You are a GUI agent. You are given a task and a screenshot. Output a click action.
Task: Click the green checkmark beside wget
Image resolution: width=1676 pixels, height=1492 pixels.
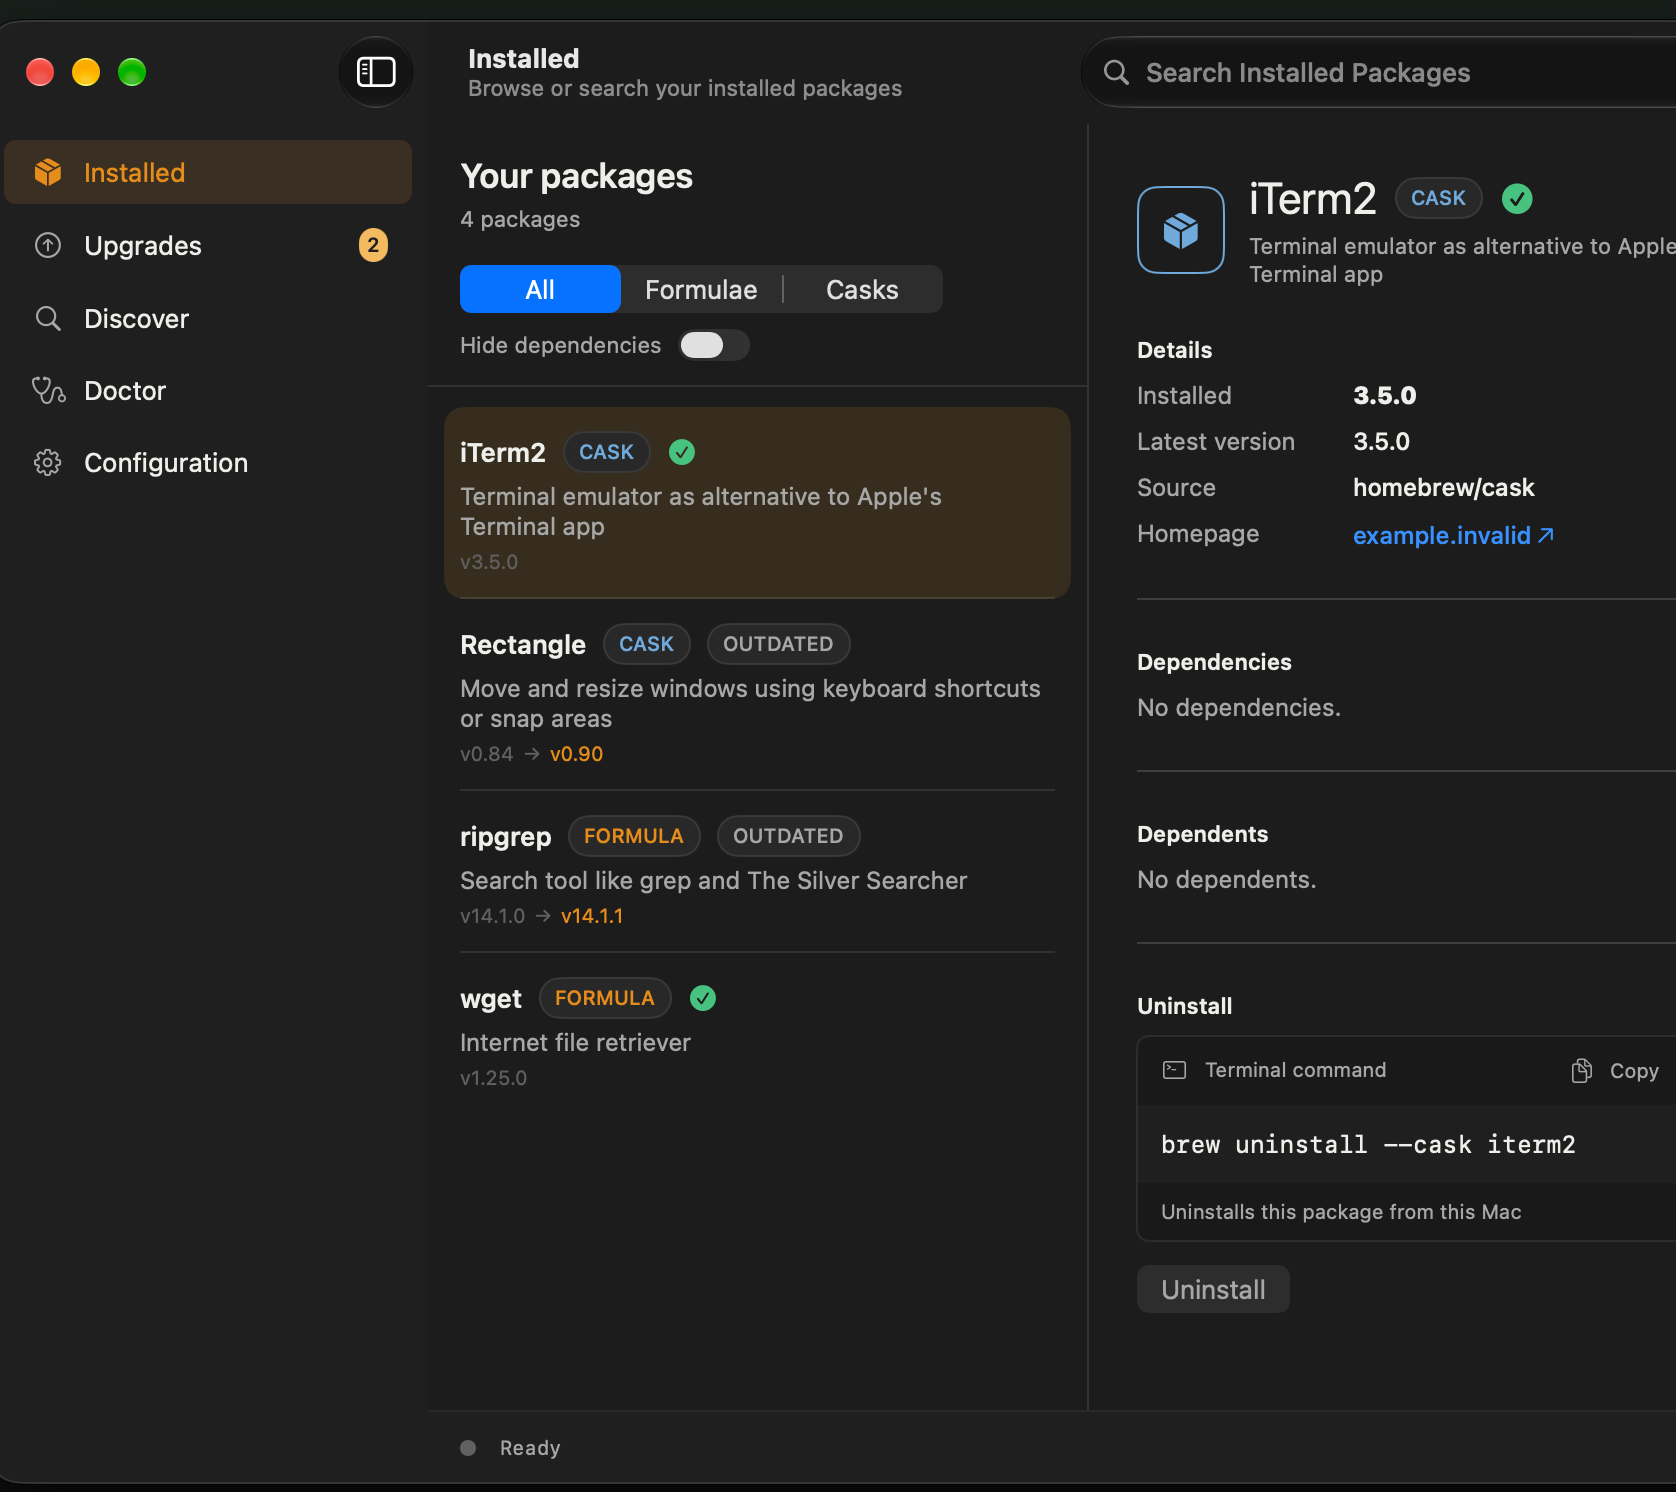(703, 998)
